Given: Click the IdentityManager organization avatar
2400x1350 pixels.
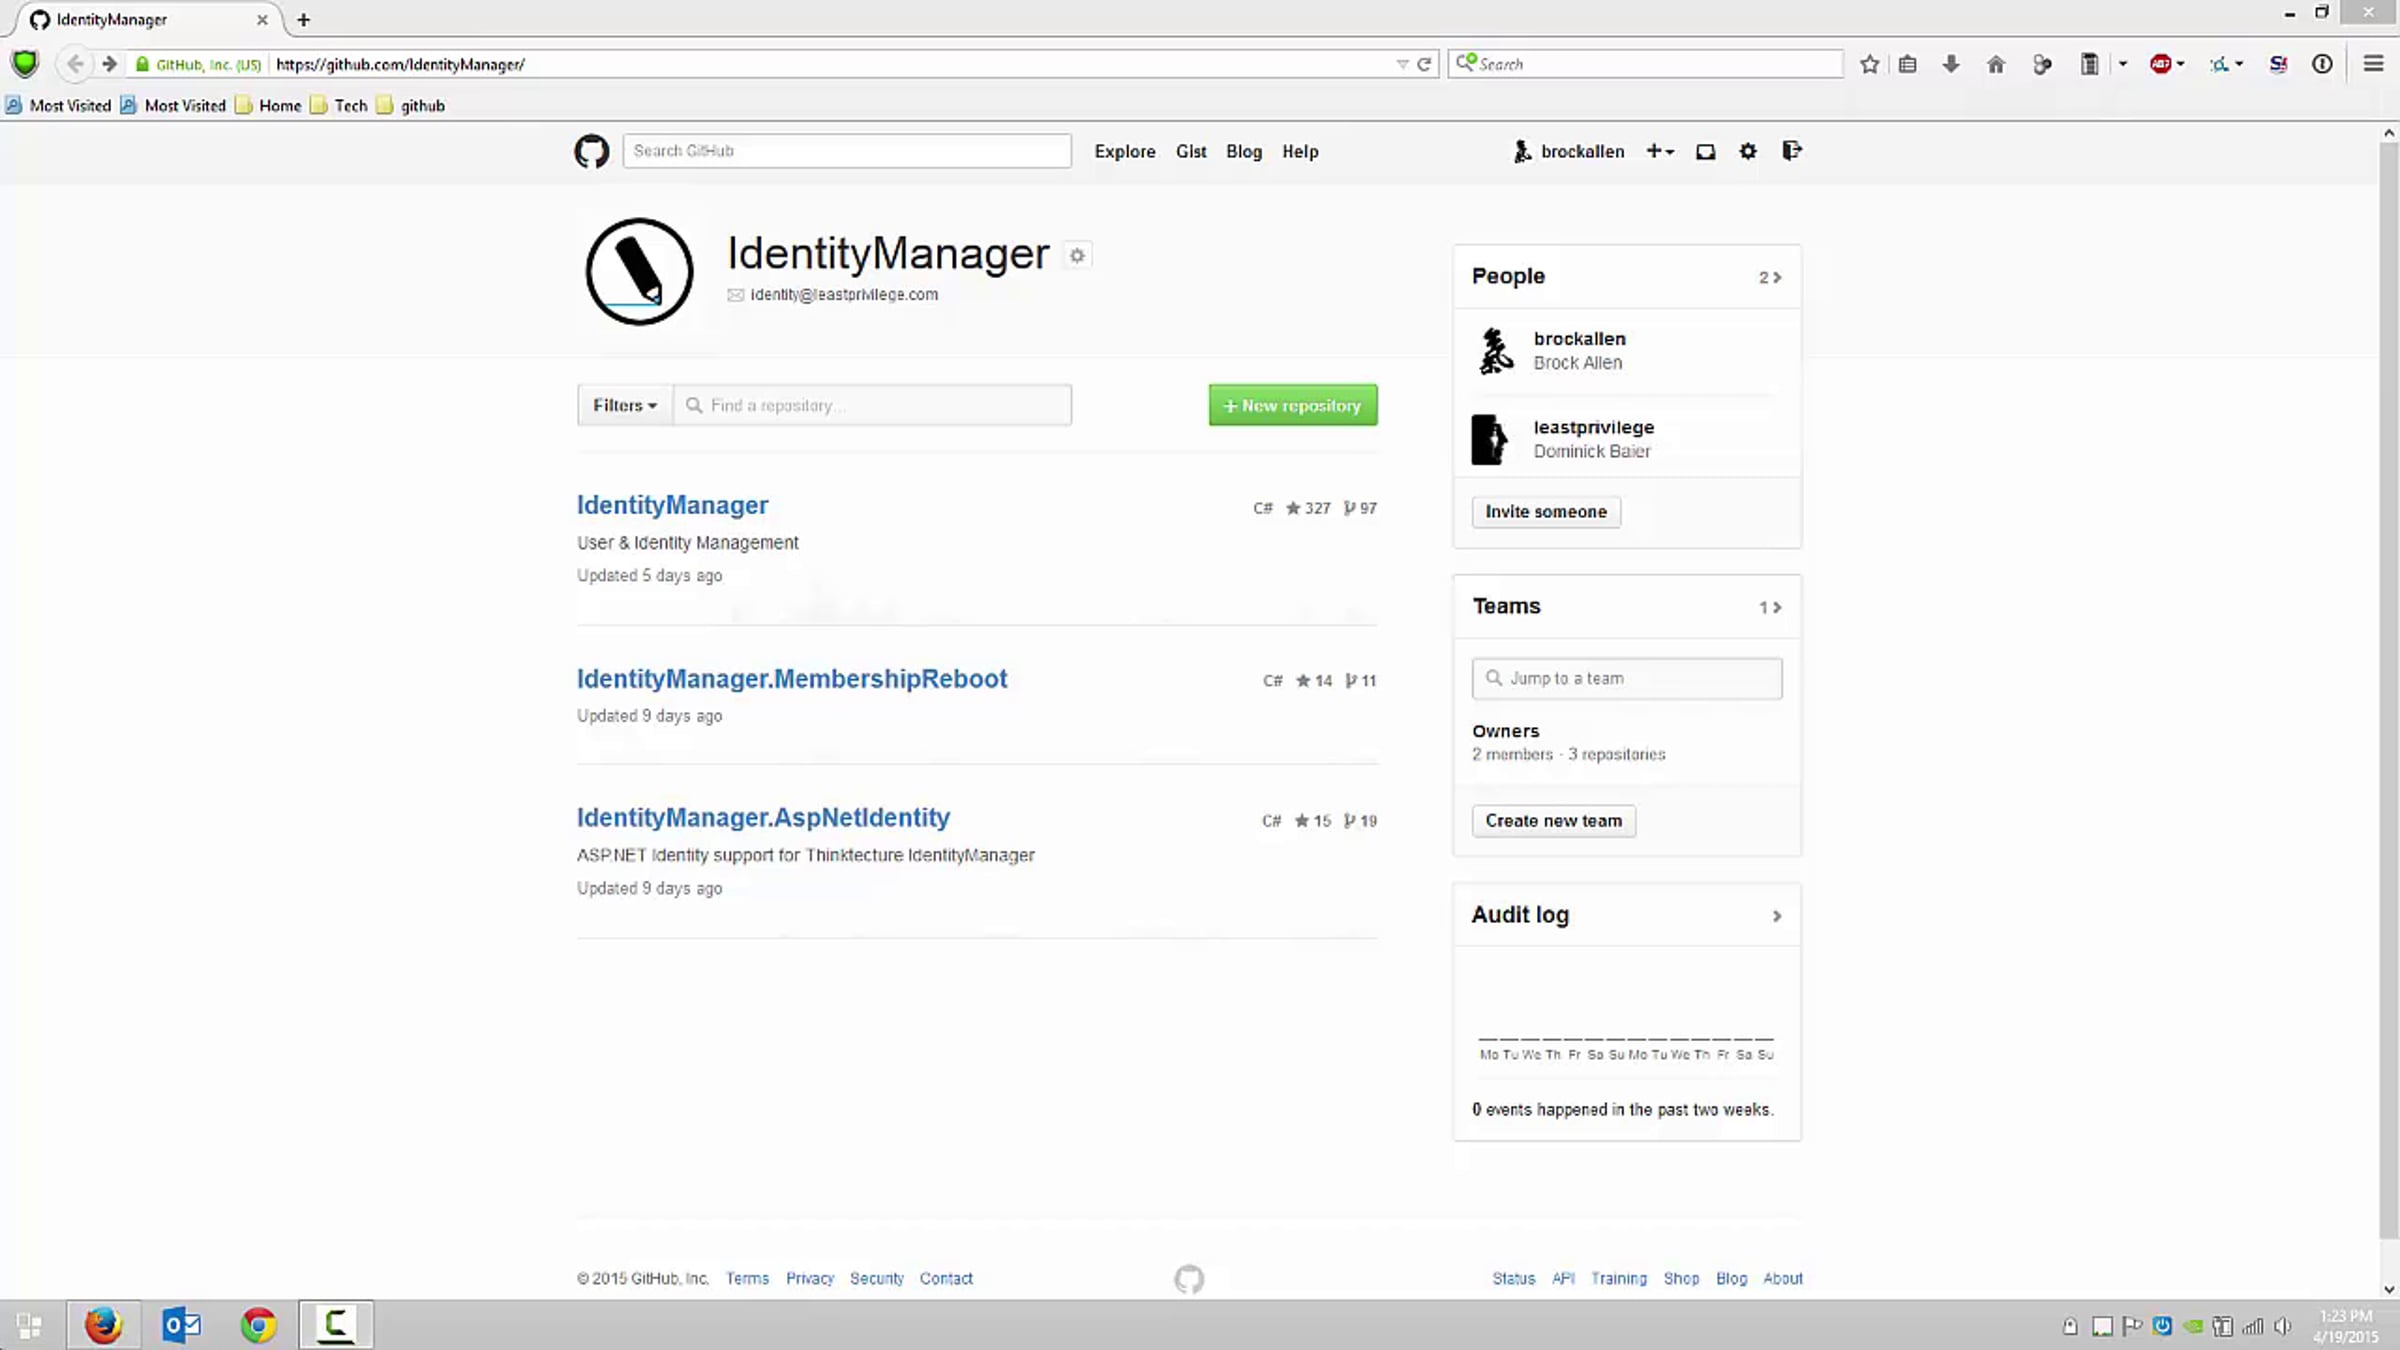Looking at the screenshot, I should [639, 271].
